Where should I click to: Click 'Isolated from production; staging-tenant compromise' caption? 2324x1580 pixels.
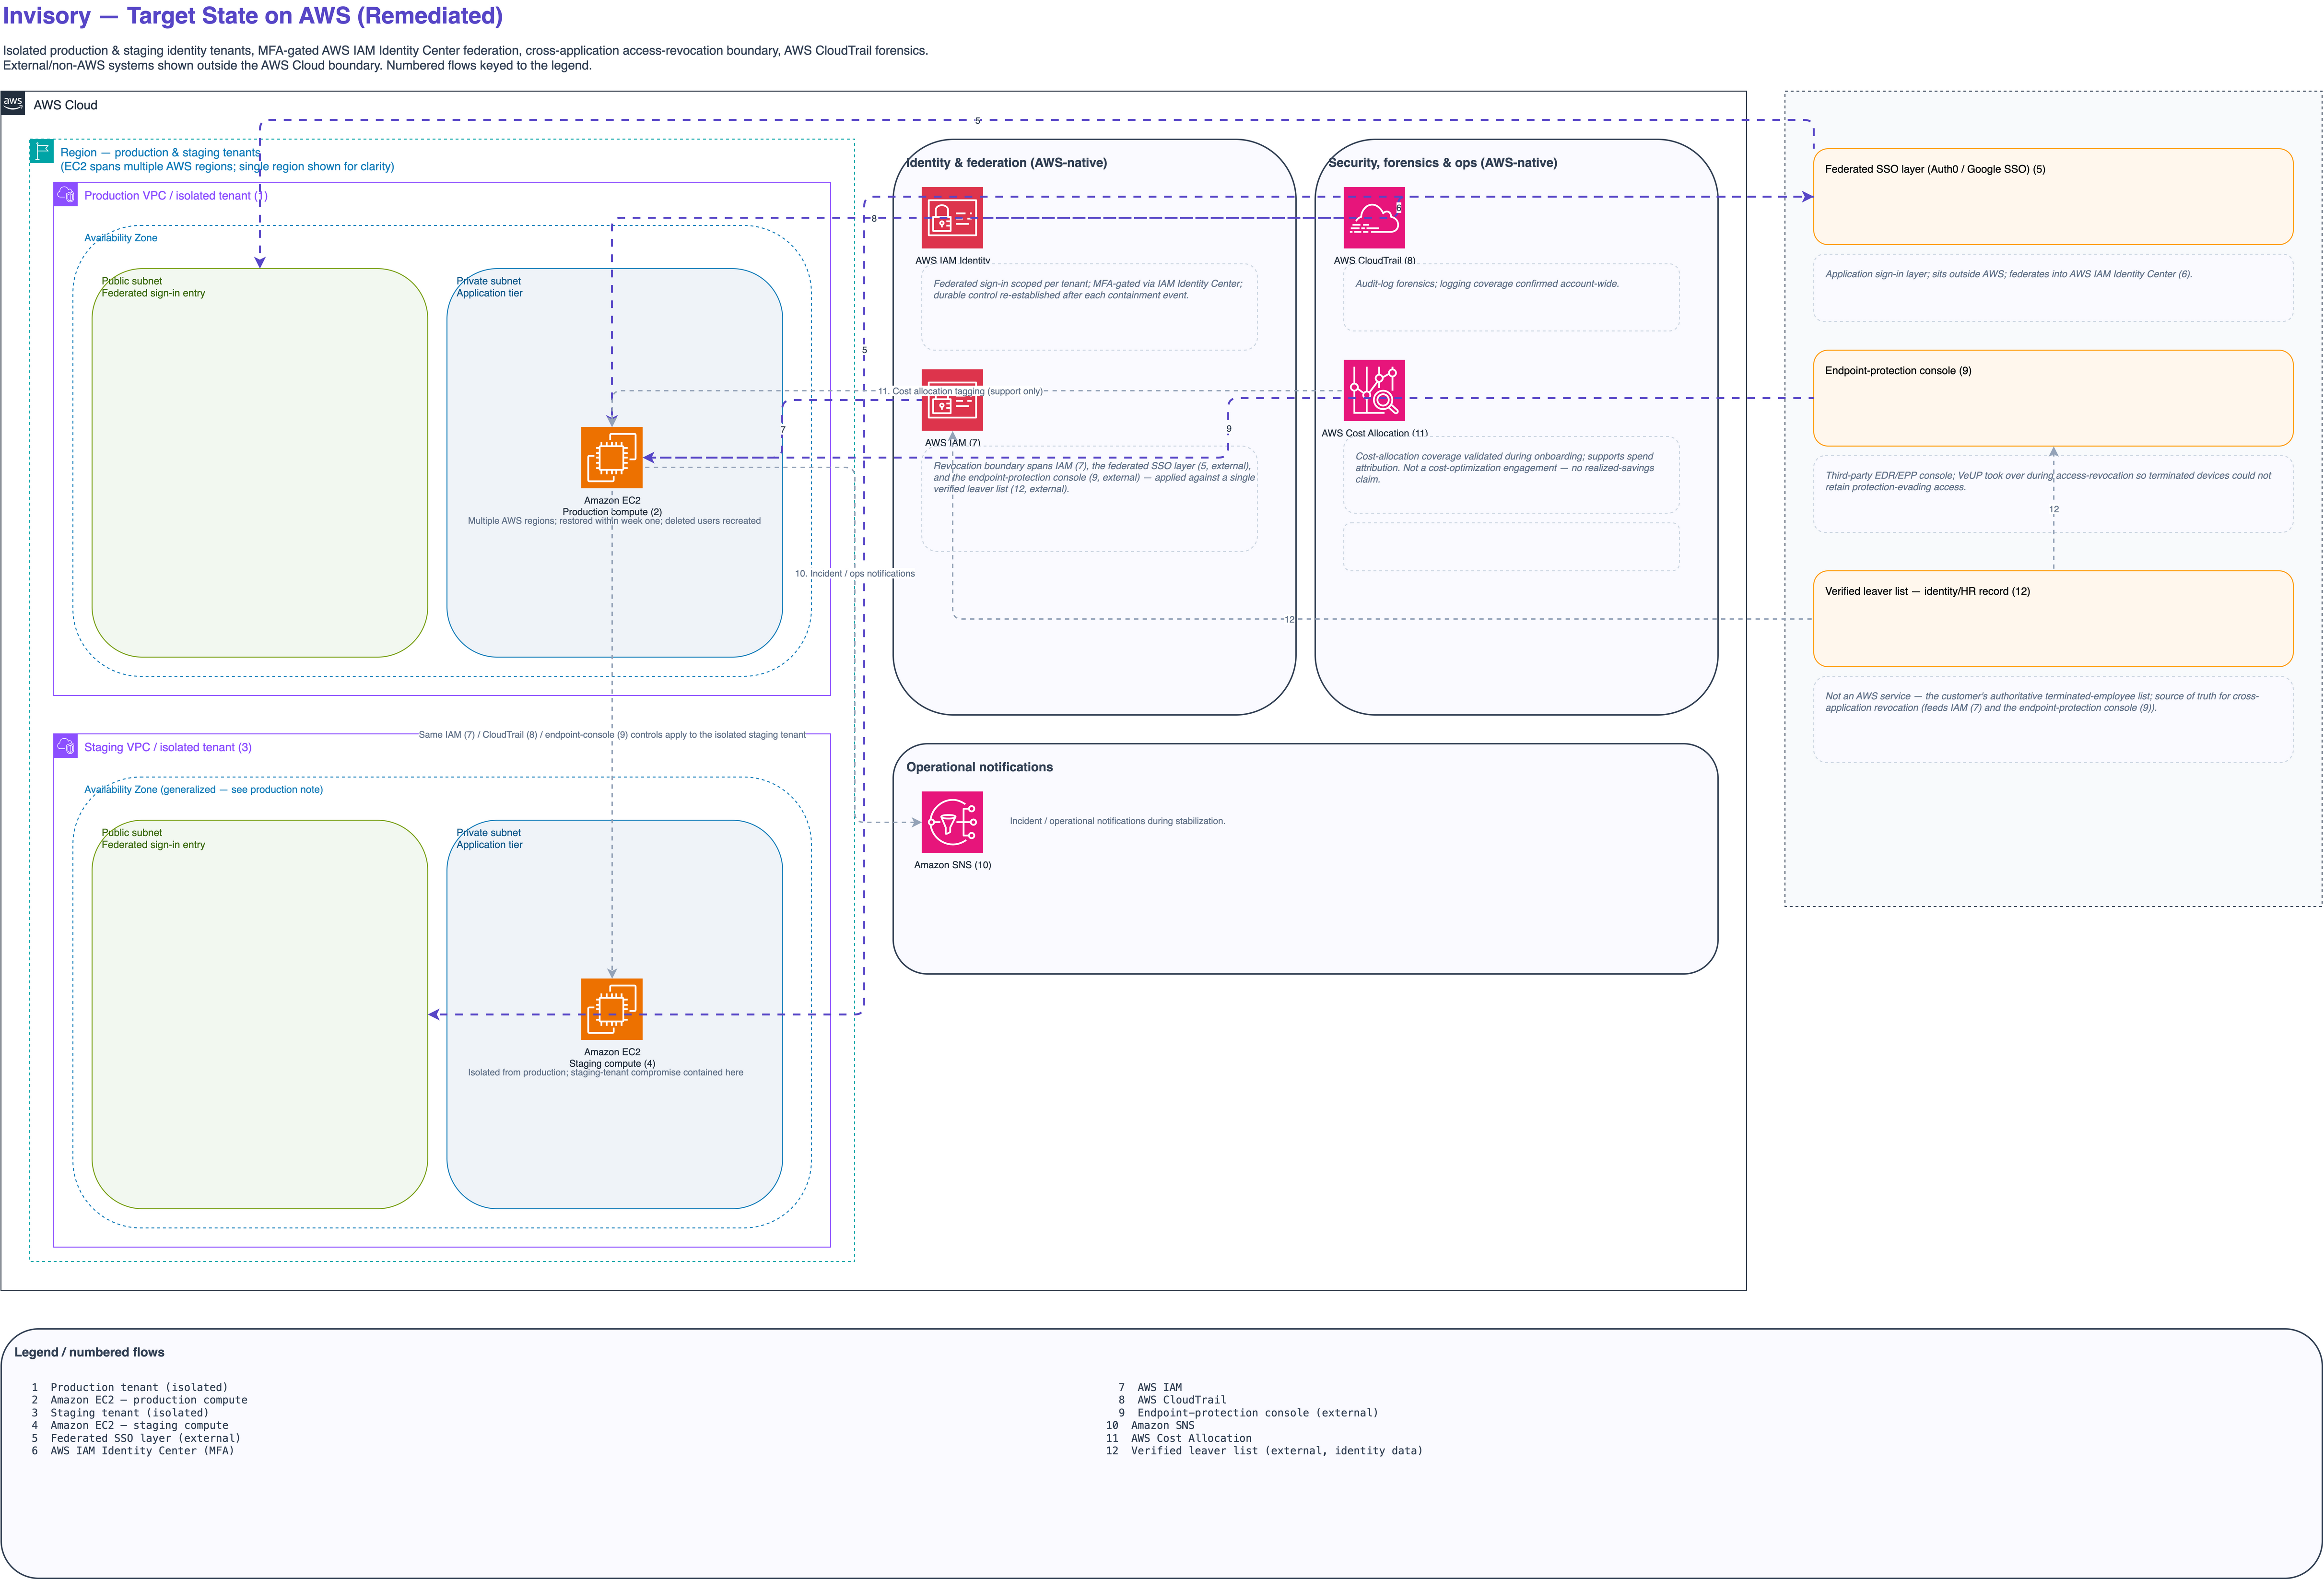[606, 1072]
